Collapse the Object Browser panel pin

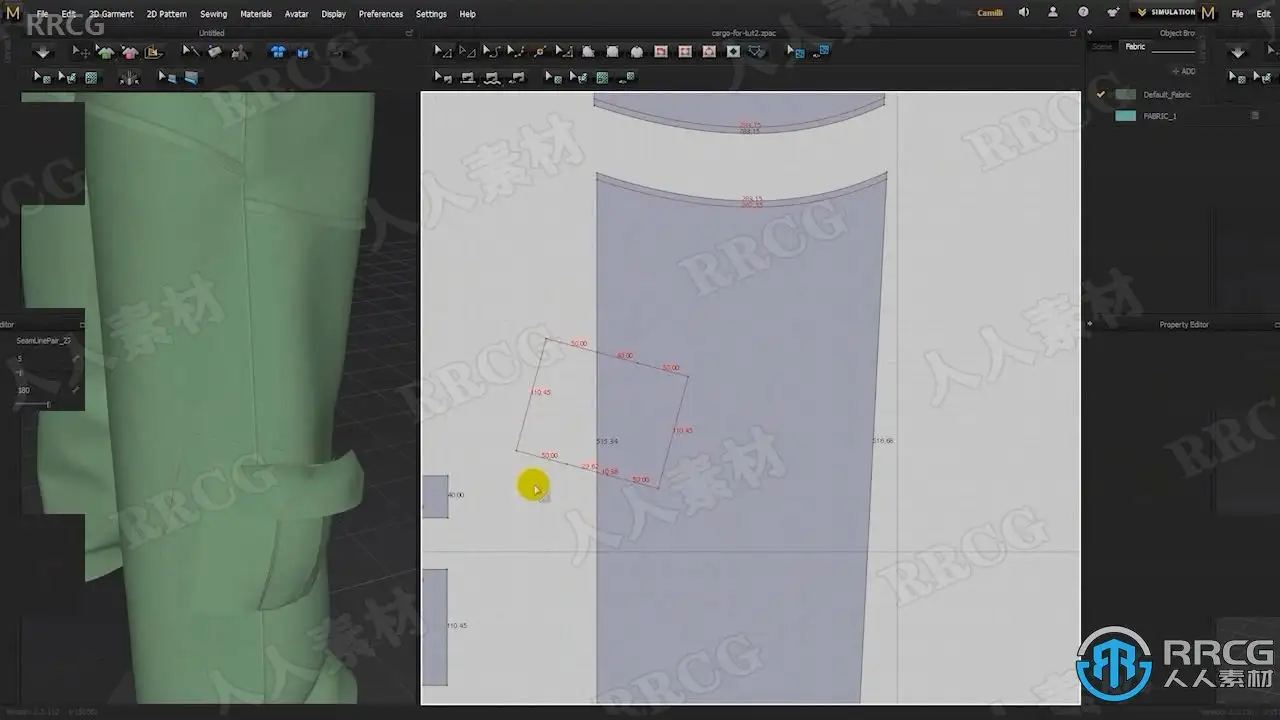tap(1091, 33)
